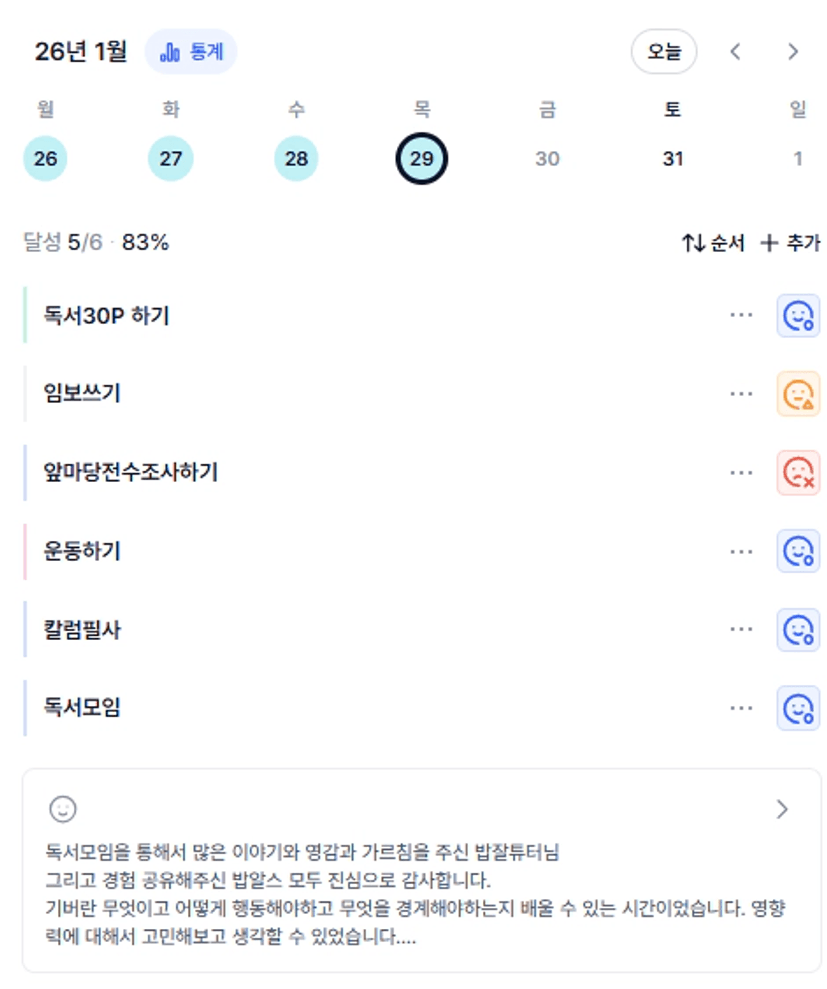827x989 pixels.
Task: Toggle status face for 독서30P 하기
Action: pyautogui.click(x=798, y=316)
